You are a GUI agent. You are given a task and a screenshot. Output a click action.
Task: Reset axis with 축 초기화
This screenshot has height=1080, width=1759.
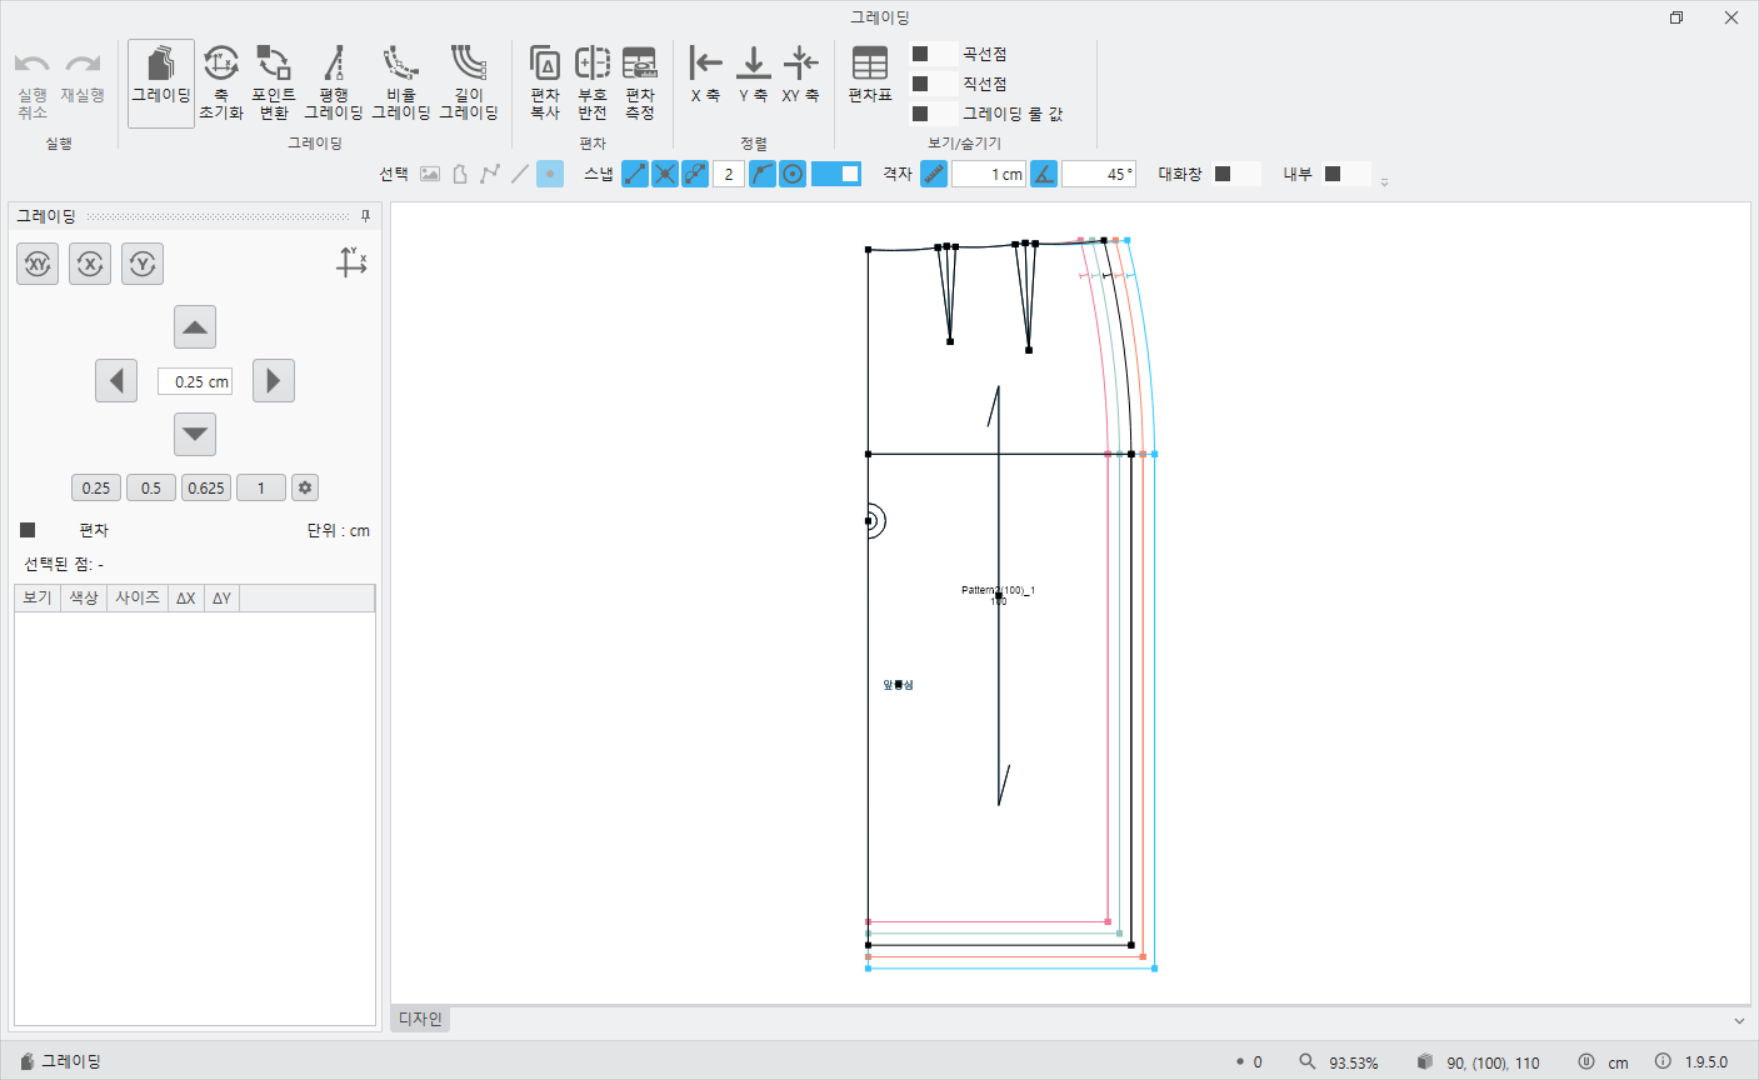pos(221,84)
